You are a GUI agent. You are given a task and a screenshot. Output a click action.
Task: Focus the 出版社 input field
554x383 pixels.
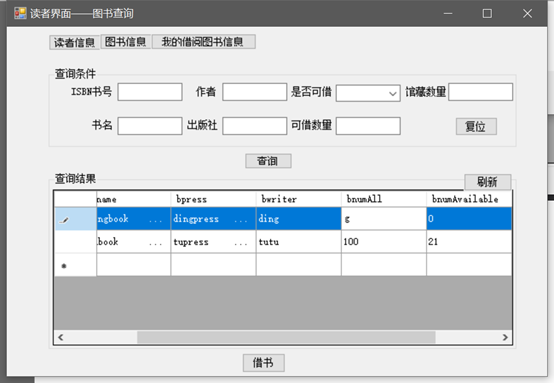tap(254, 126)
